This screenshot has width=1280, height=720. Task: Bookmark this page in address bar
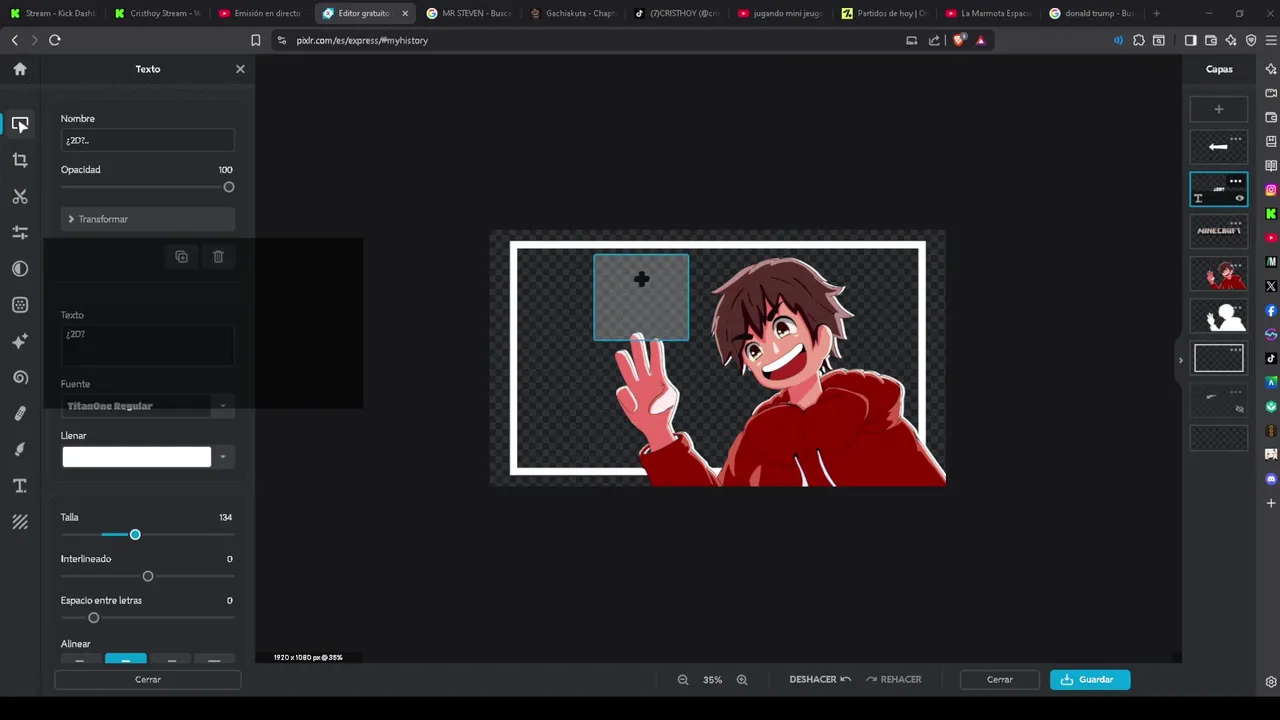point(256,40)
